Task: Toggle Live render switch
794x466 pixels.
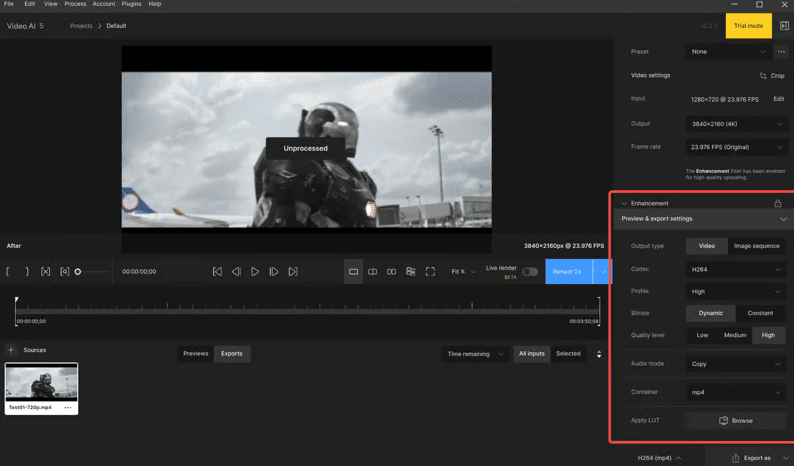Action: [x=530, y=272]
